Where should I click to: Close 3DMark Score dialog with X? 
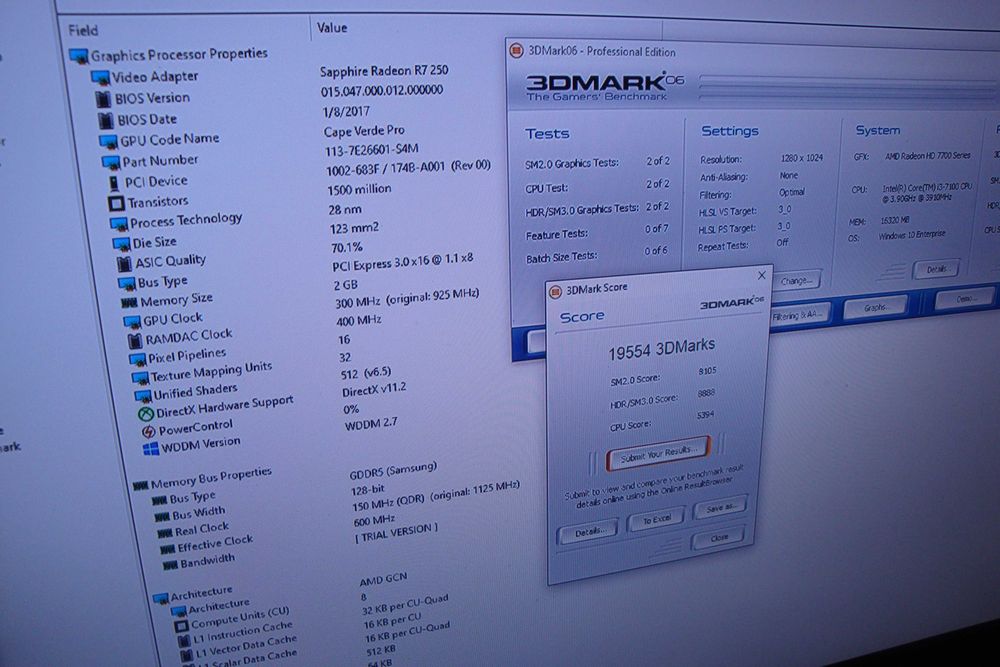tap(761, 275)
